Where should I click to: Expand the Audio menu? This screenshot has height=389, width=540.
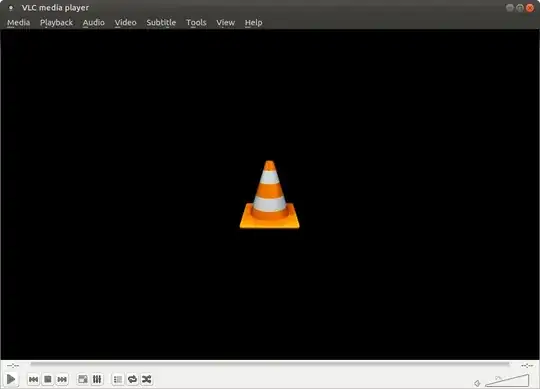click(x=94, y=23)
